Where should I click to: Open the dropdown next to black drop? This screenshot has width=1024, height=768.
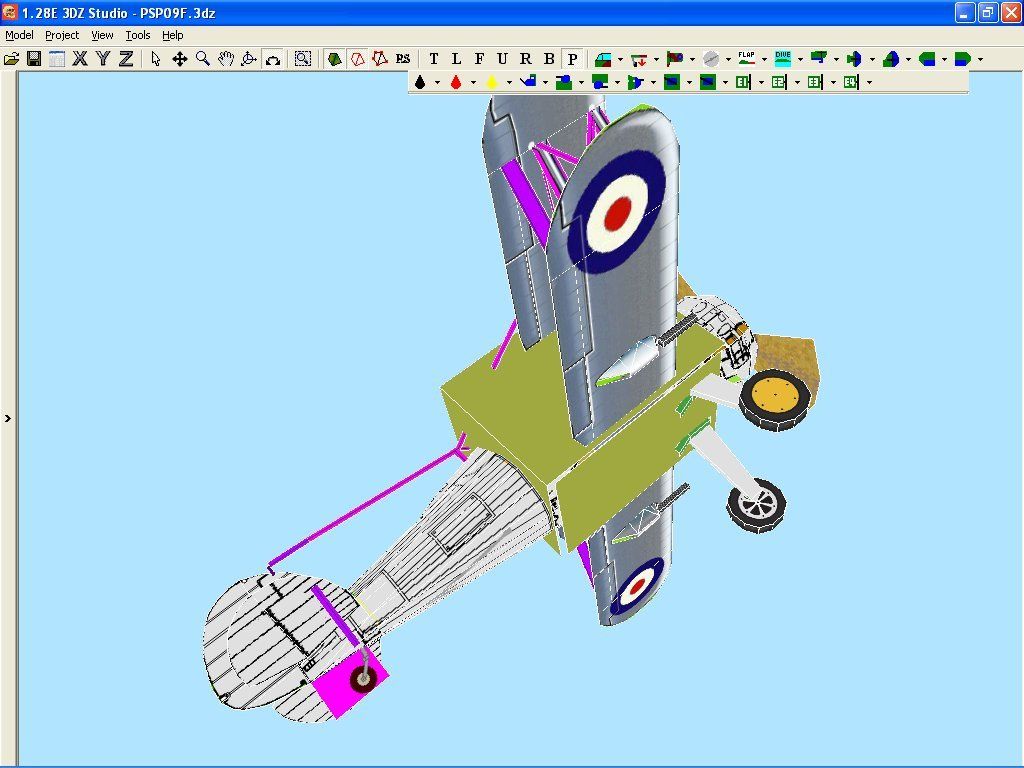point(437,82)
